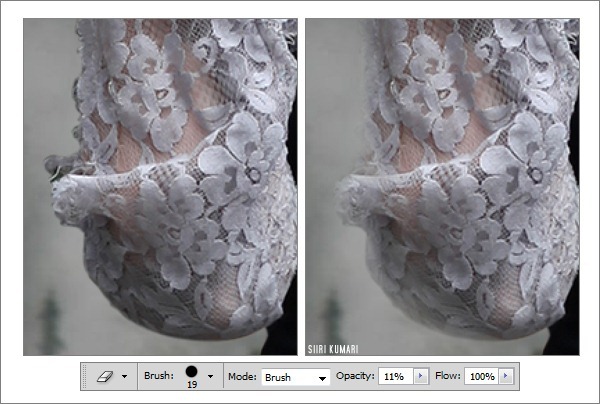Click the brush size value 19
This screenshot has width=600, height=404.
coord(191,385)
